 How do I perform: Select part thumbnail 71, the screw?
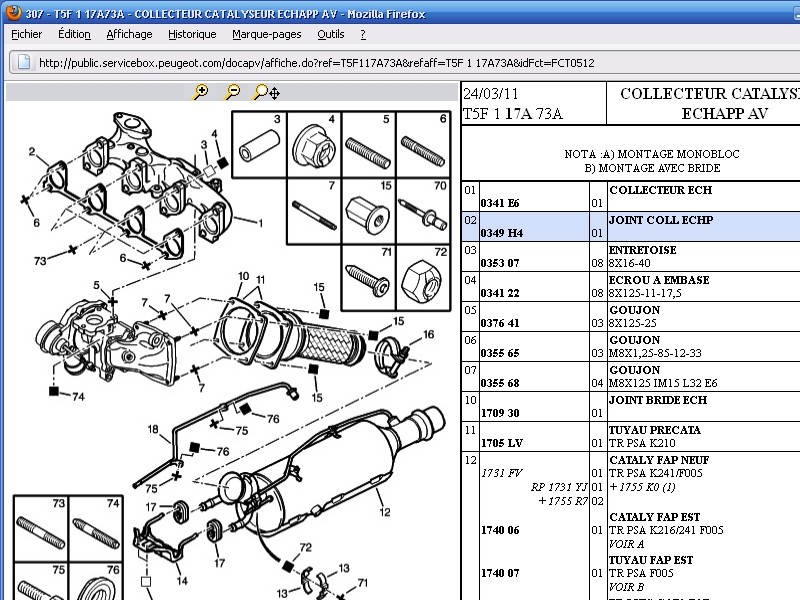pyautogui.click(x=369, y=278)
